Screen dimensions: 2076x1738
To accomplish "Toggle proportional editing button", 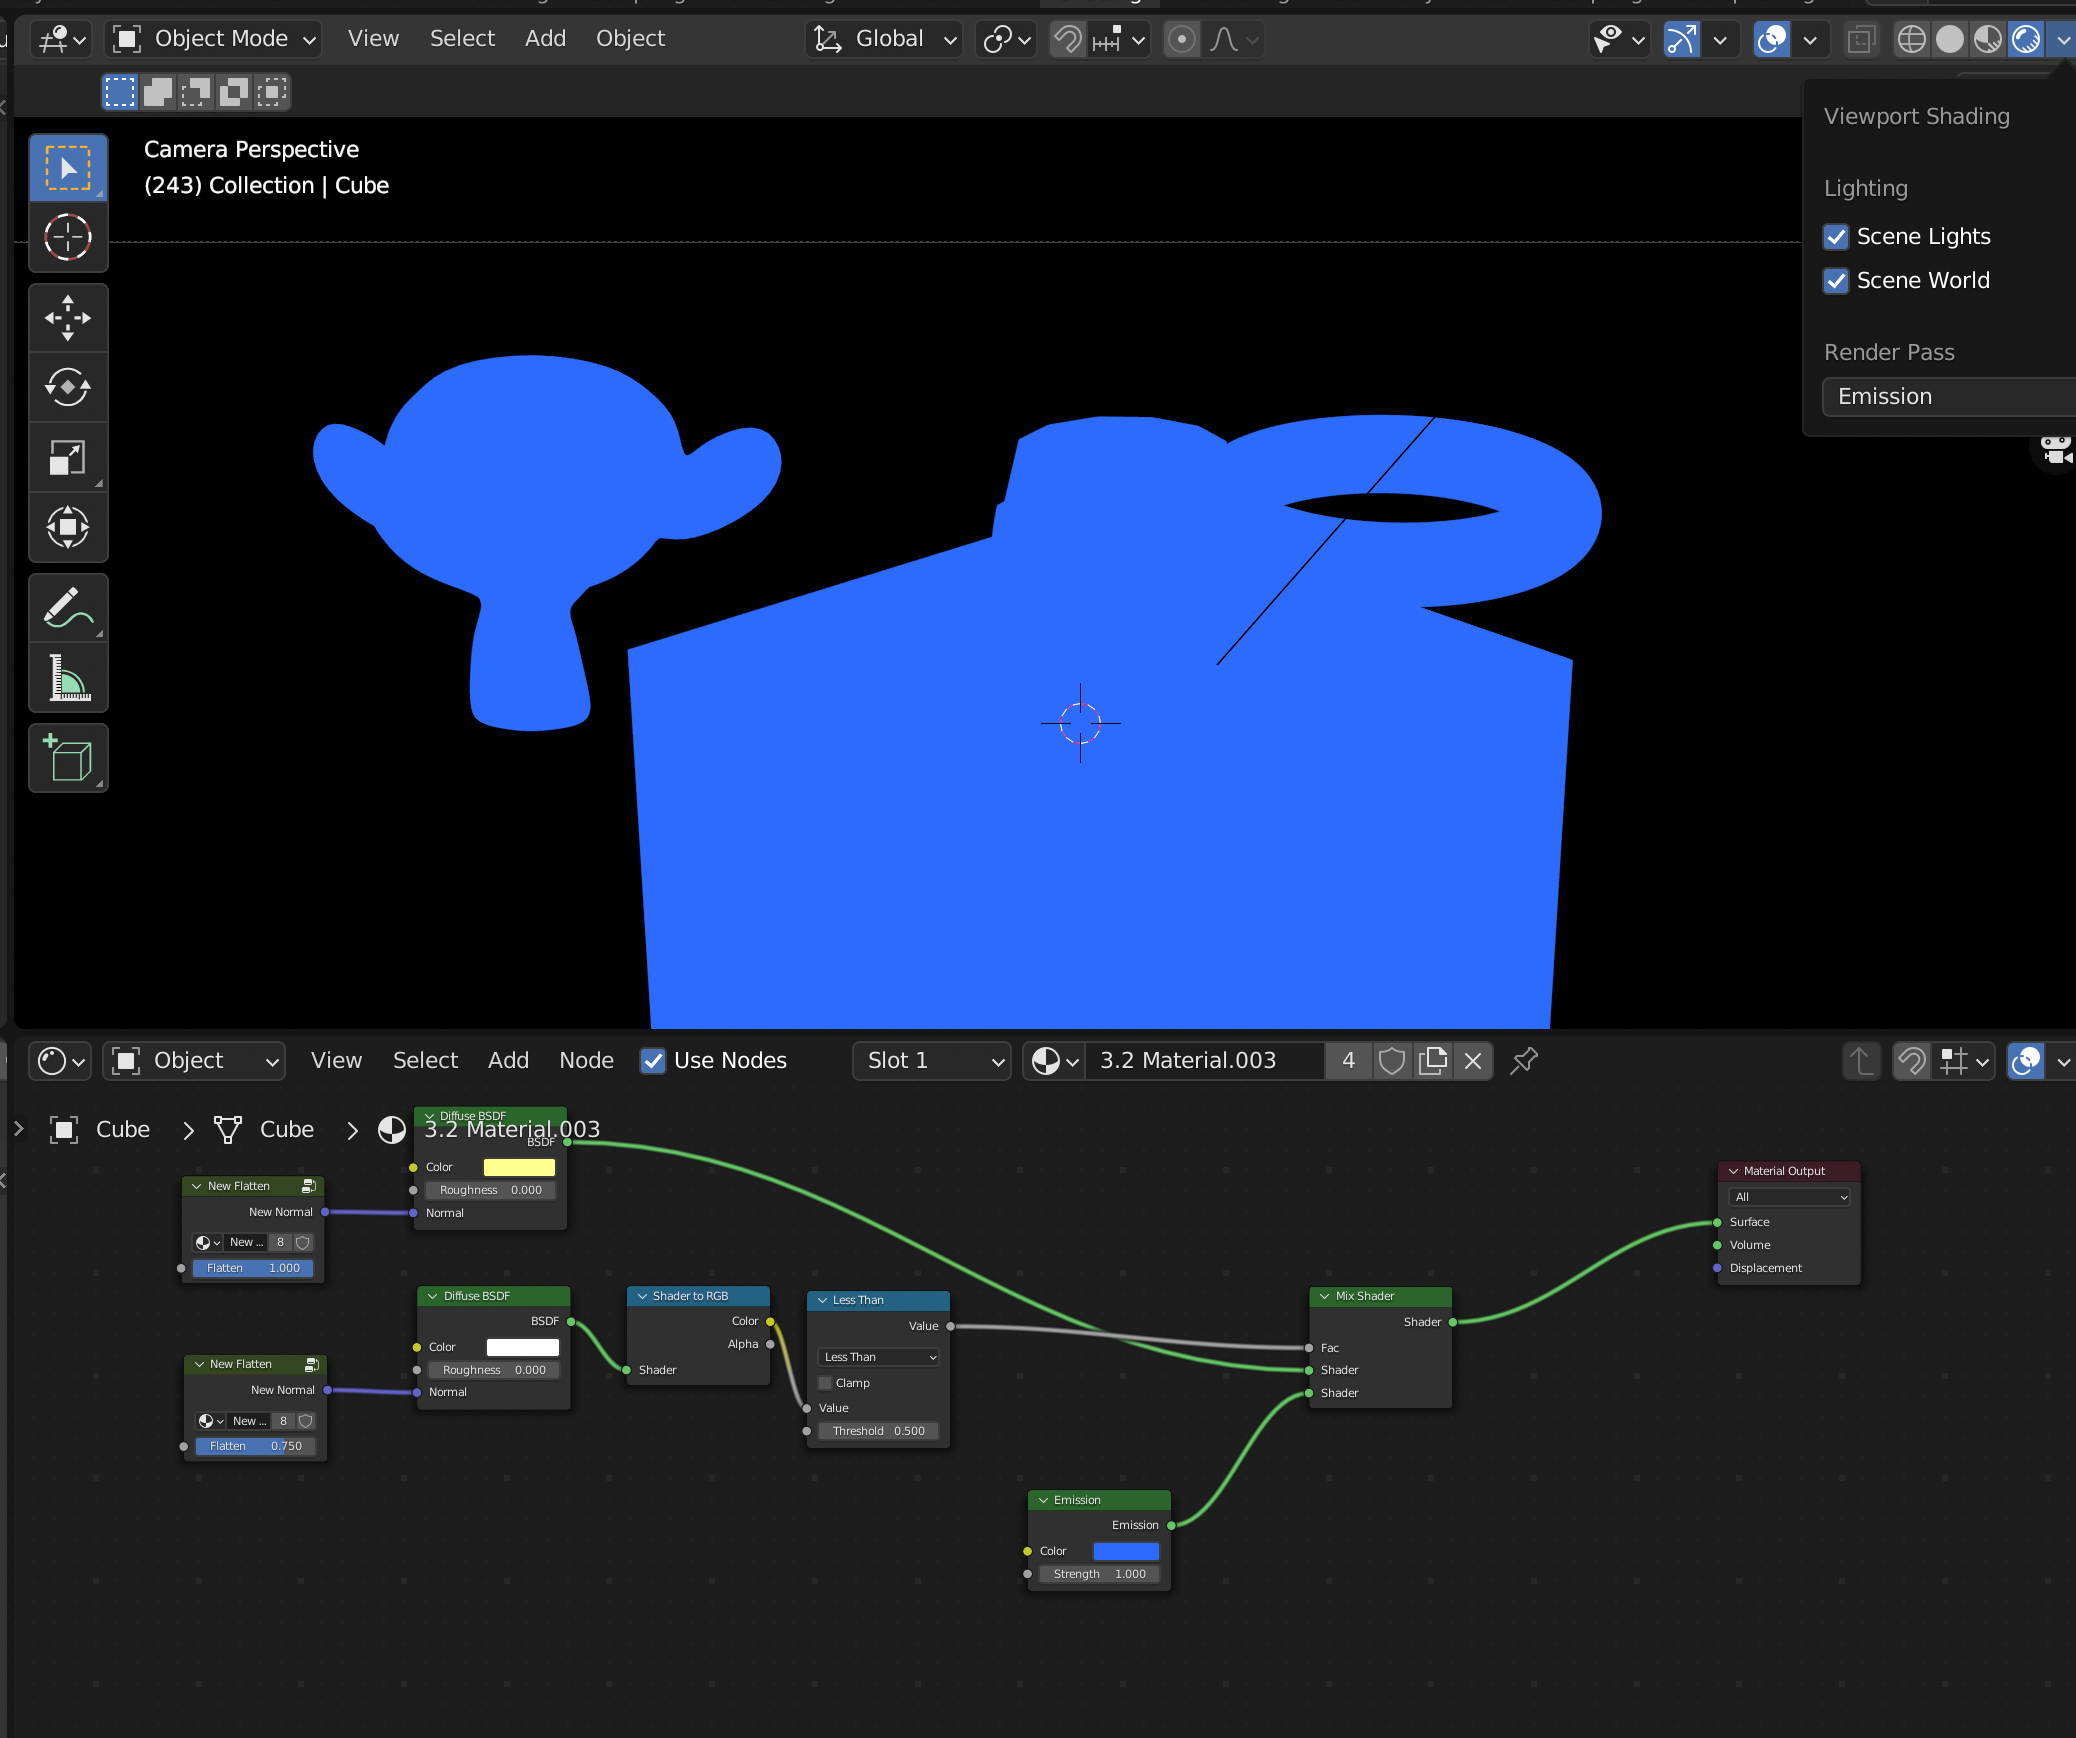I will [x=1181, y=39].
